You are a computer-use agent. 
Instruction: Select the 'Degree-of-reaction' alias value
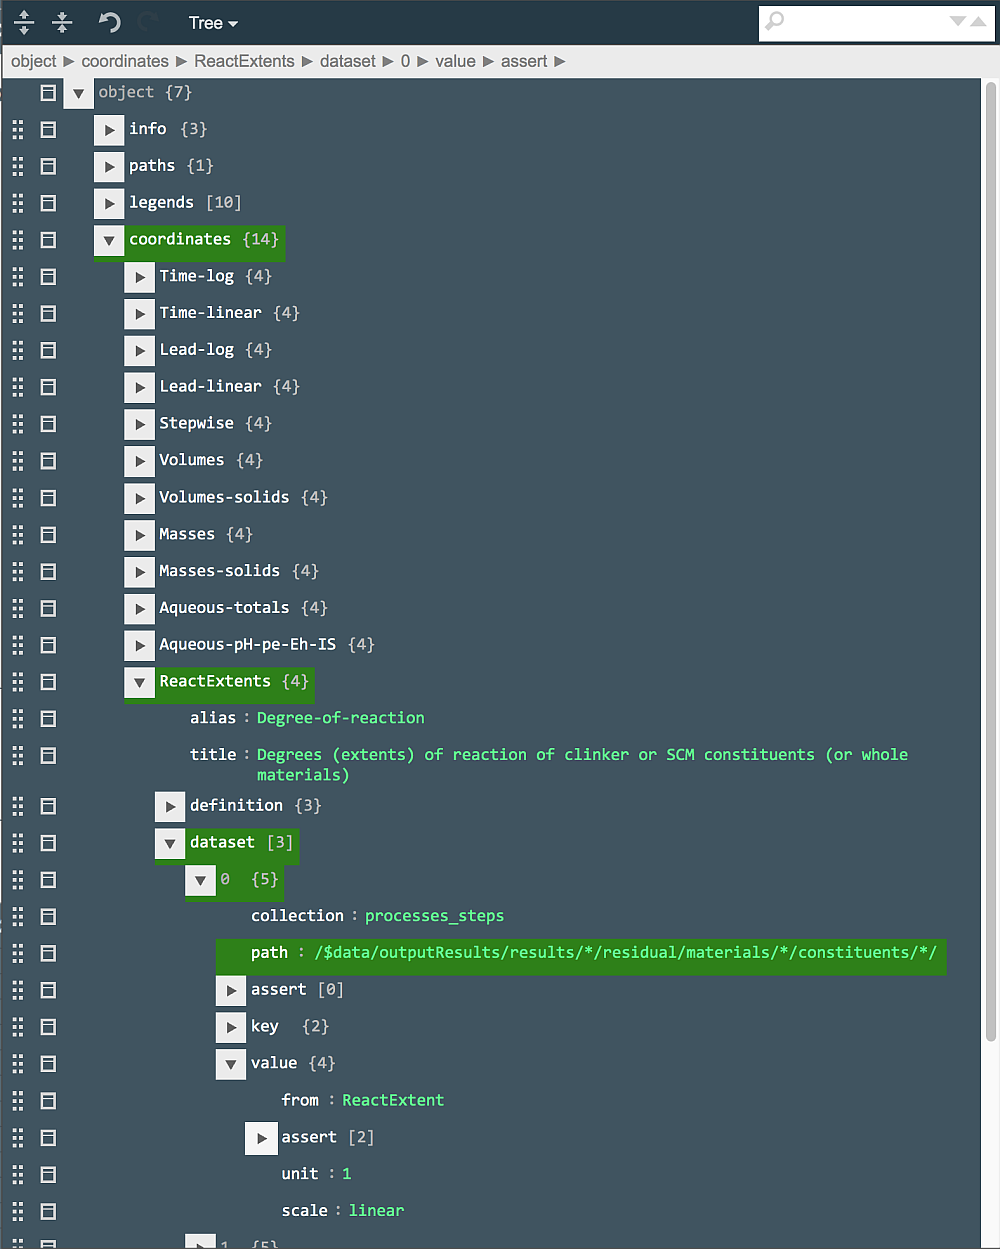click(x=340, y=717)
